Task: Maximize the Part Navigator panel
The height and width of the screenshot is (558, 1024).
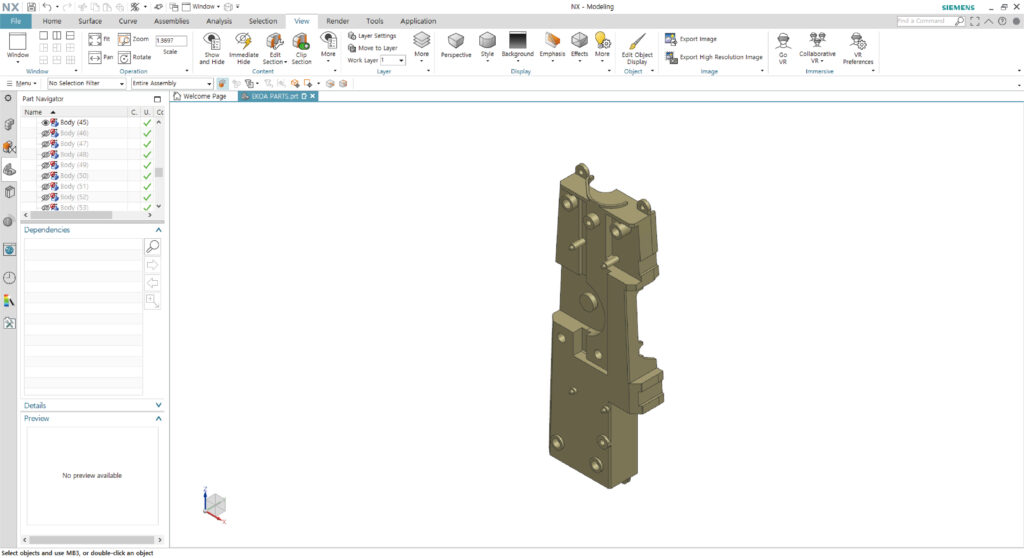Action: point(157,99)
